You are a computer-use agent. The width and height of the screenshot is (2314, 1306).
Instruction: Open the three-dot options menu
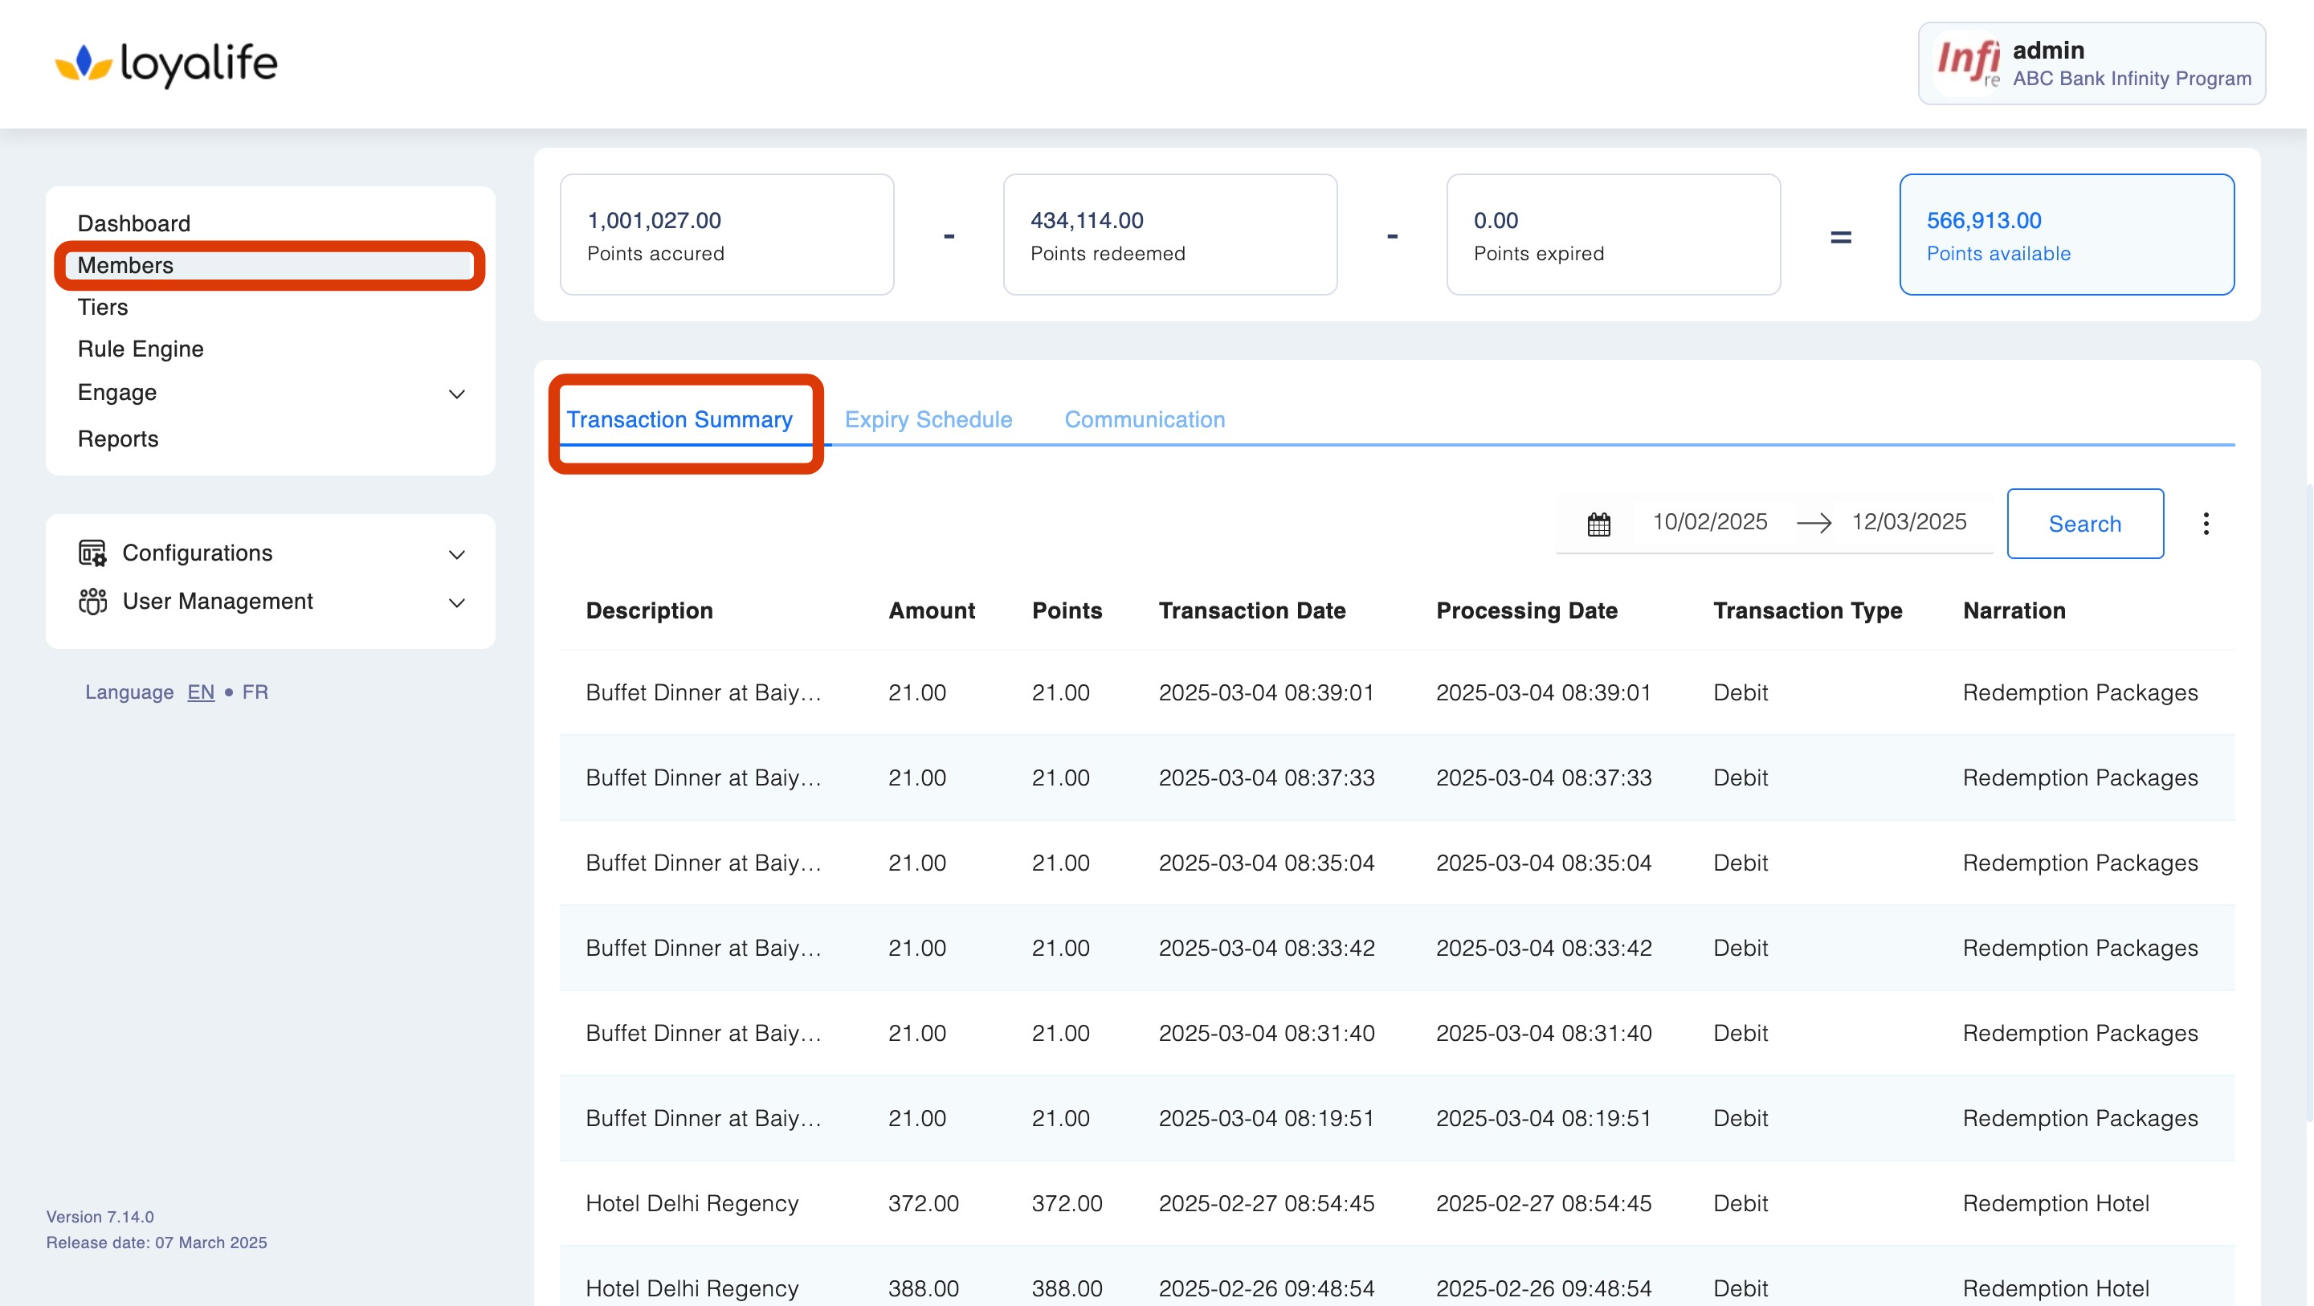tap(2205, 524)
